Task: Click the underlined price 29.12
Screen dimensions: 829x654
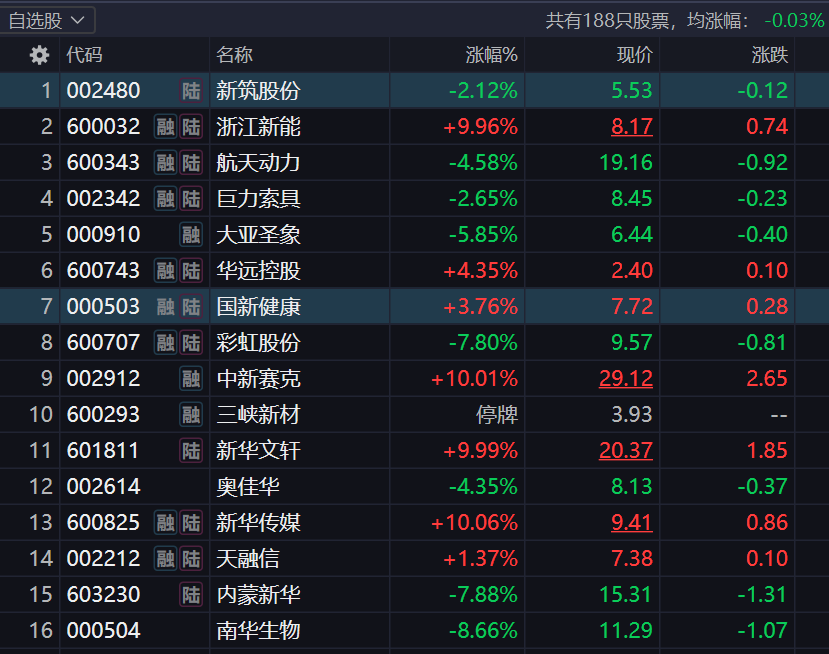Action: pyautogui.click(x=626, y=379)
